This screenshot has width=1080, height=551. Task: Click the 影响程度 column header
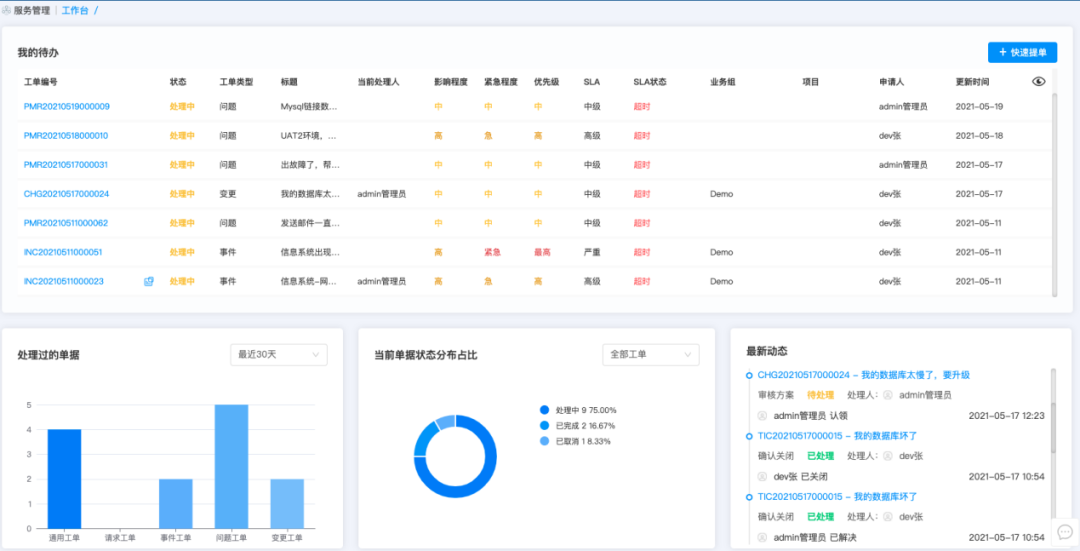click(x=451, y=82)
